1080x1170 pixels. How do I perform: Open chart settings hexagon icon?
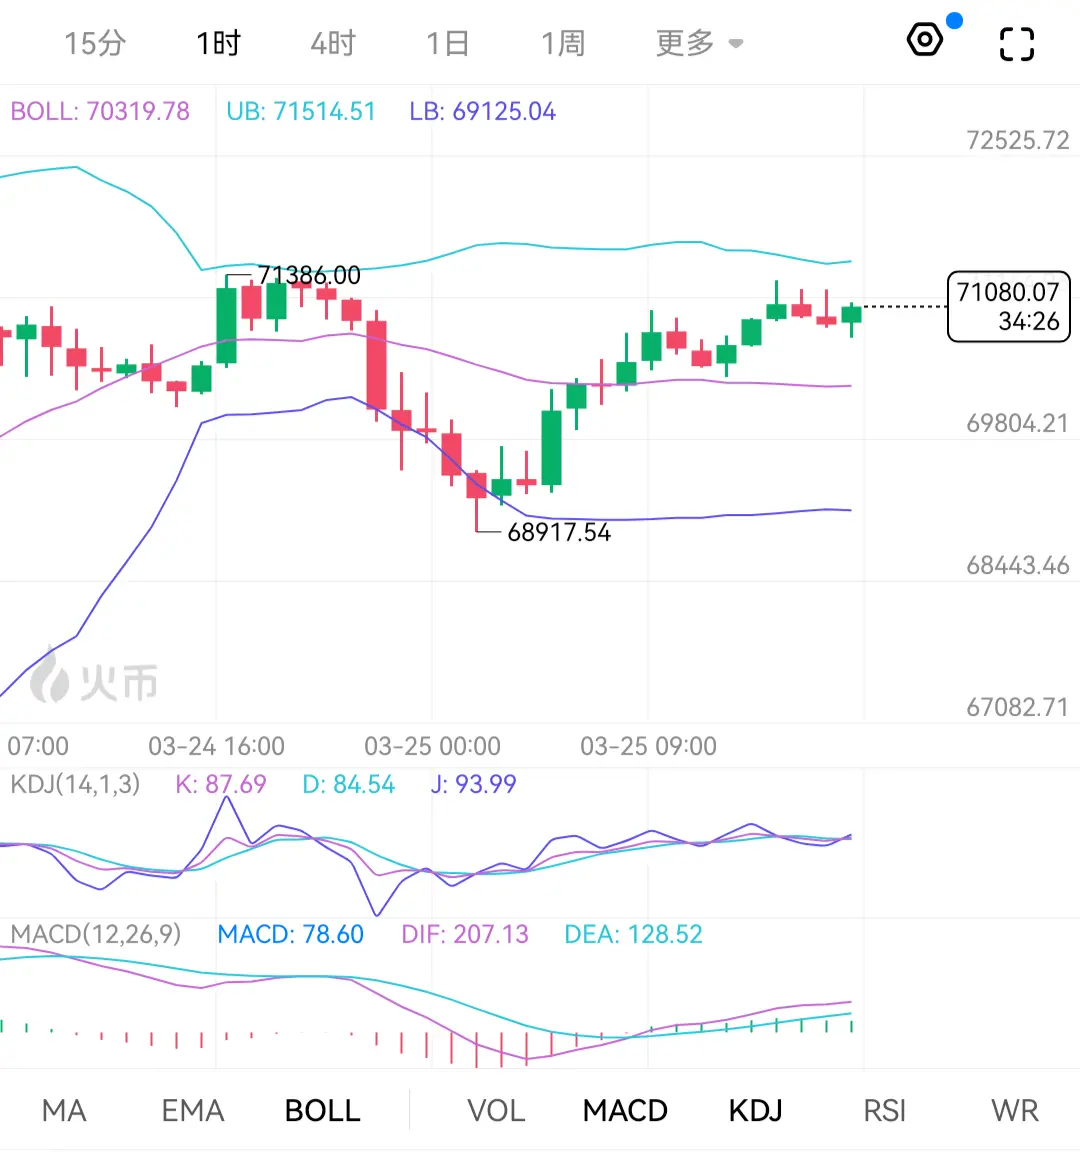[925, 40]
